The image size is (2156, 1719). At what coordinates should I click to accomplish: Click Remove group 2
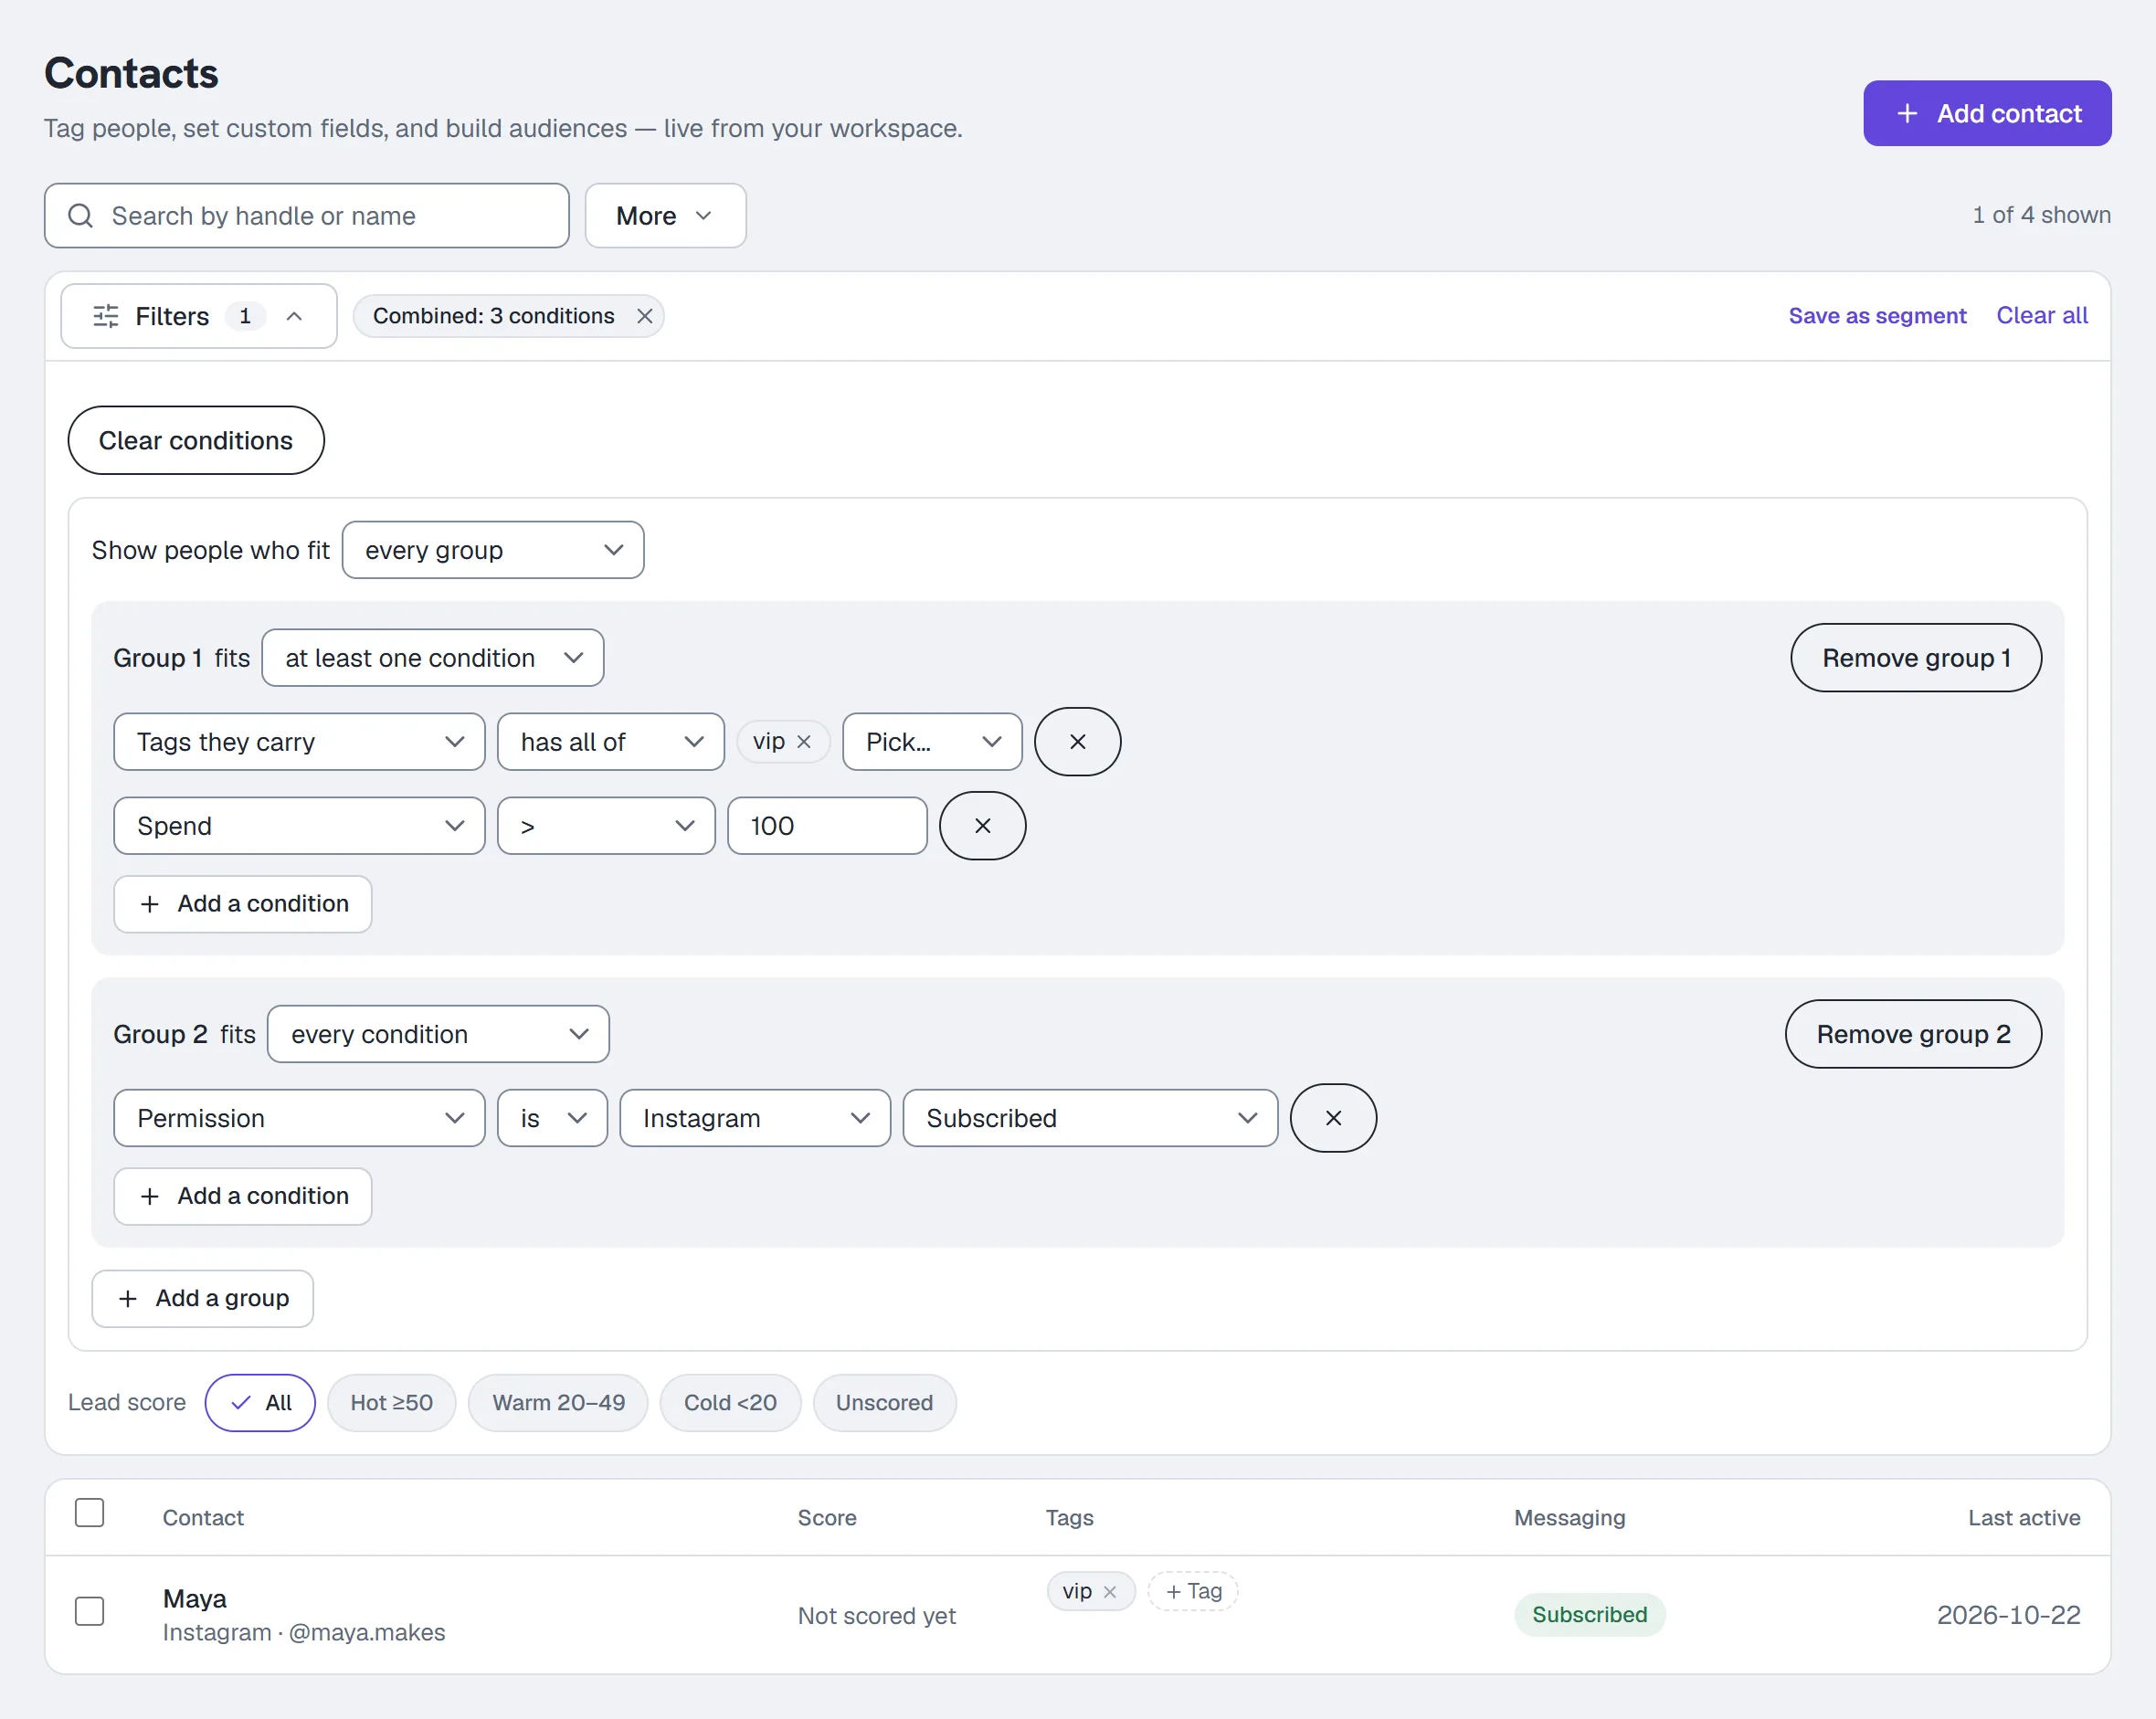(x=1913, y=1034)
